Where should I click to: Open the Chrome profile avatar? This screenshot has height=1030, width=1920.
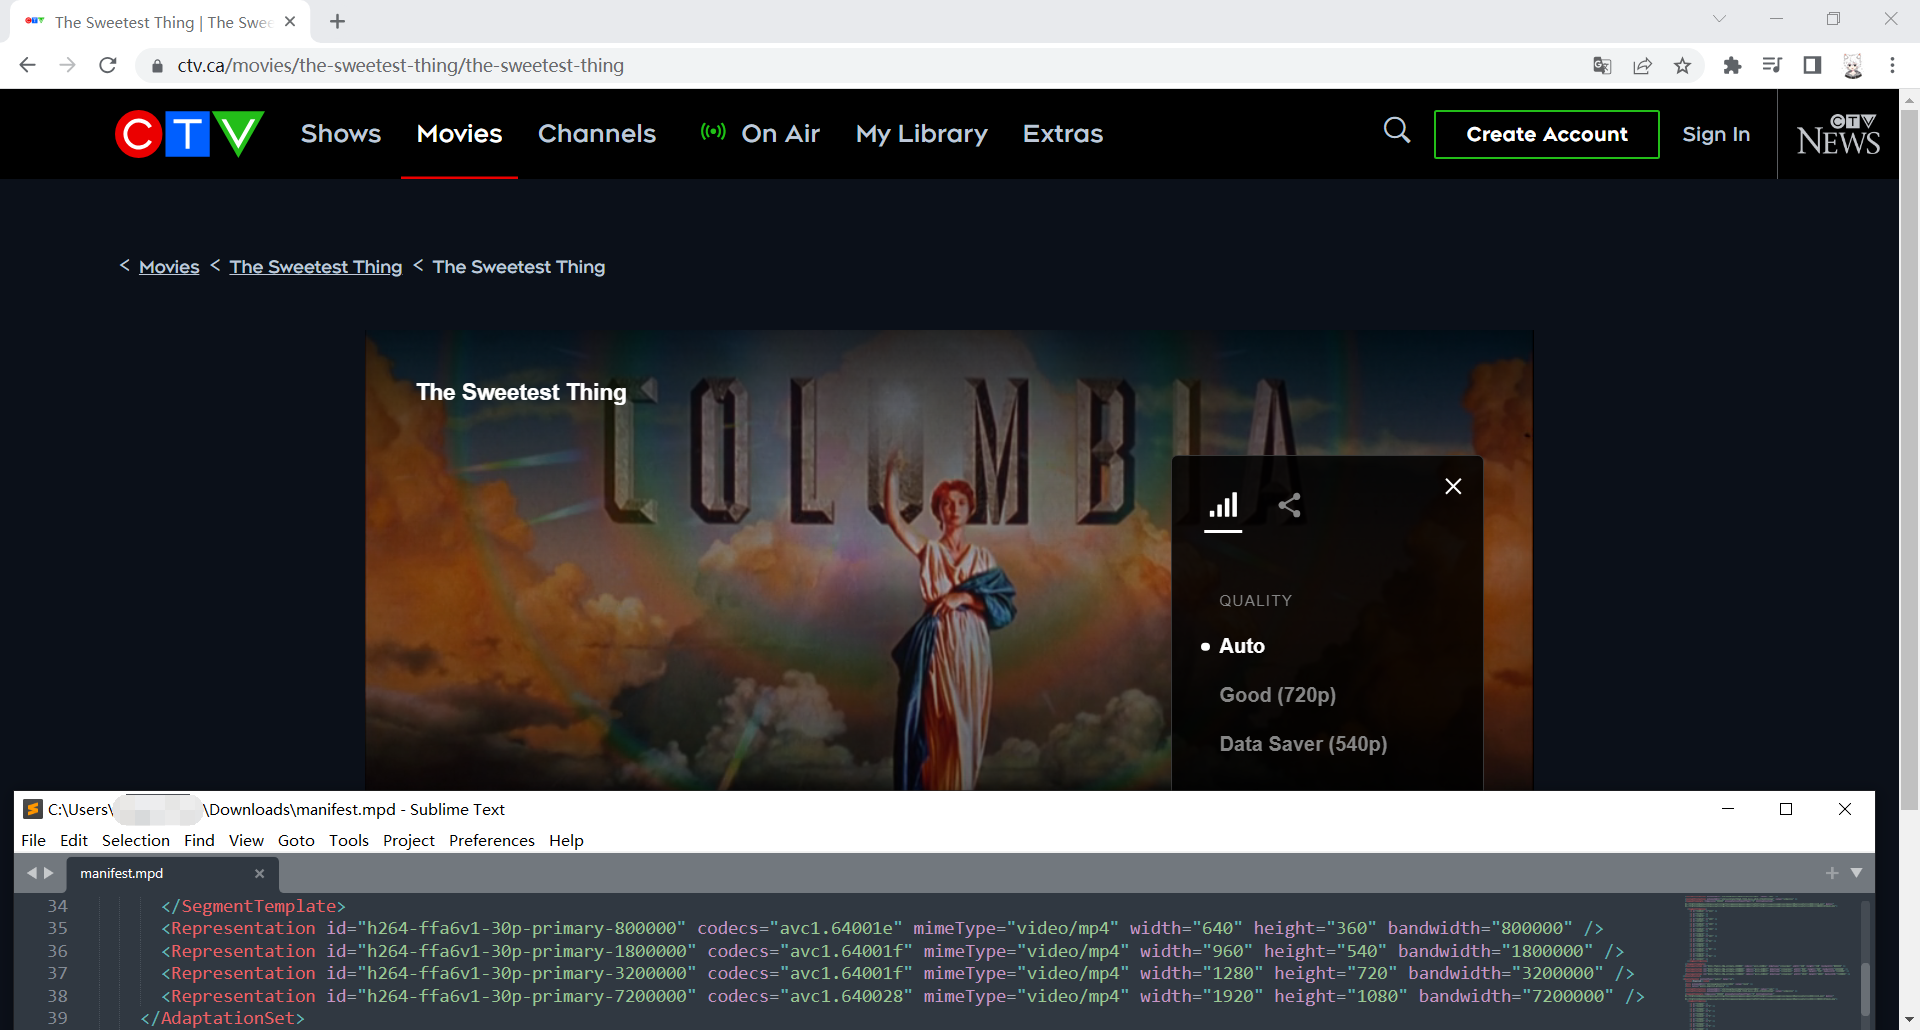(x=1853, y=65)
